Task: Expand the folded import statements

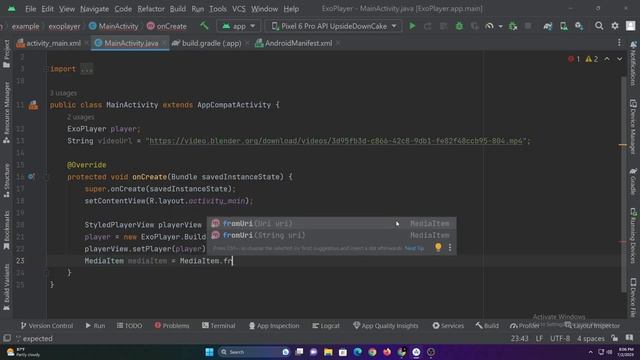Action: (87, 69)
